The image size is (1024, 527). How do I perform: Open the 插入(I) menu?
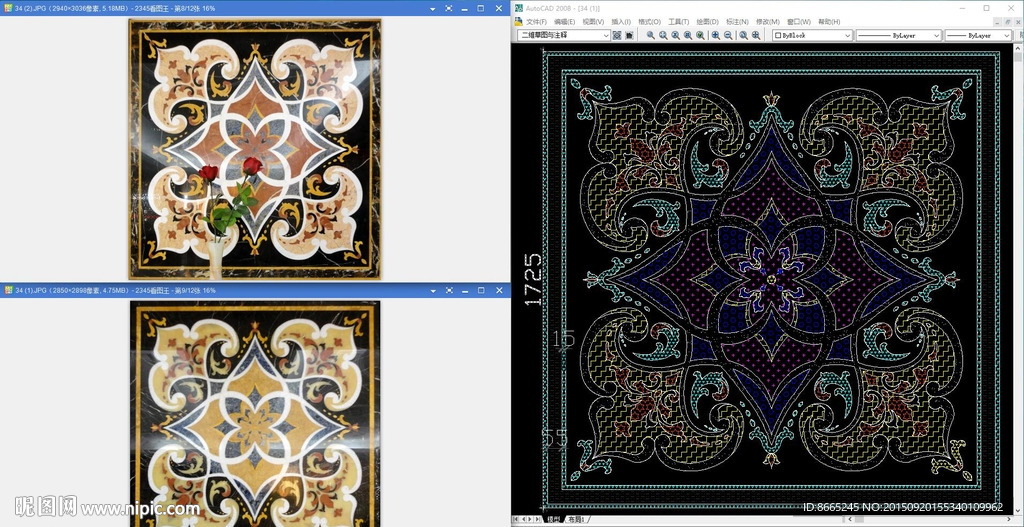621,22
